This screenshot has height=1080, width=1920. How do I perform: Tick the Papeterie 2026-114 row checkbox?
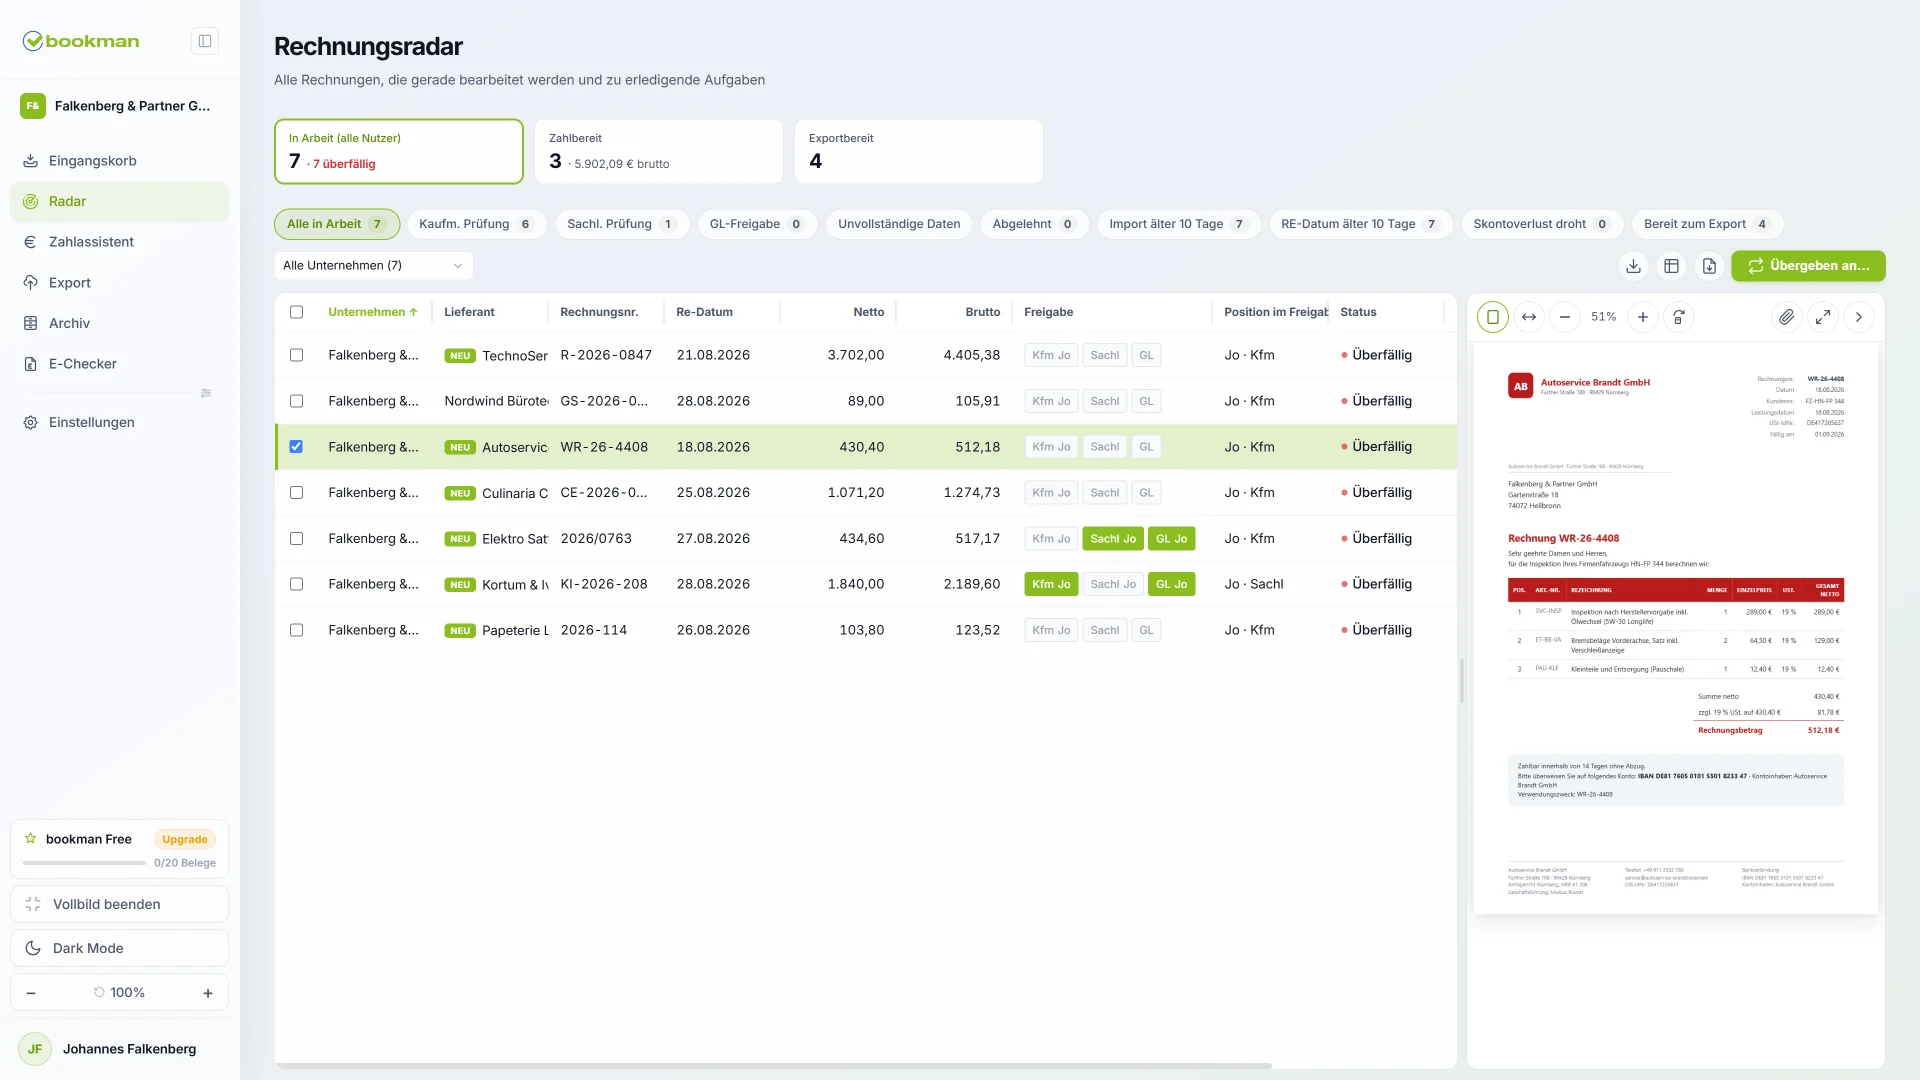click(296, 630)
